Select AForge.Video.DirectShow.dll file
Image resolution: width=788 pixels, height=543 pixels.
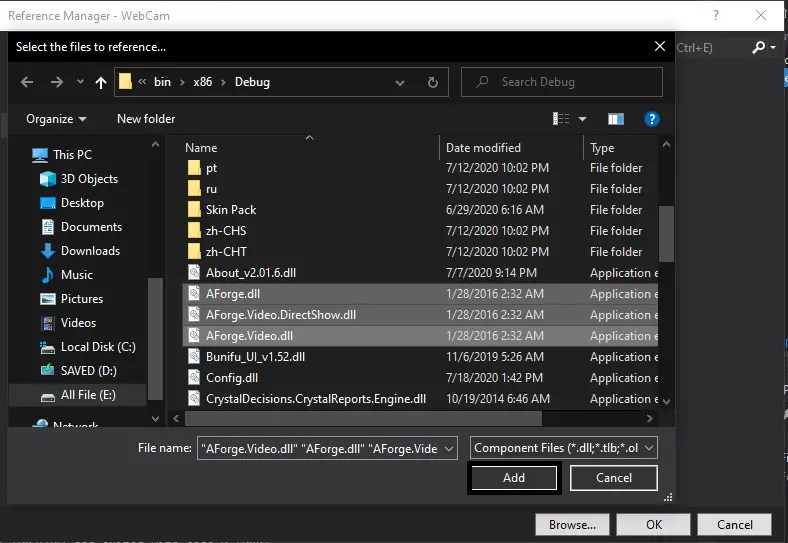(420, 315)
